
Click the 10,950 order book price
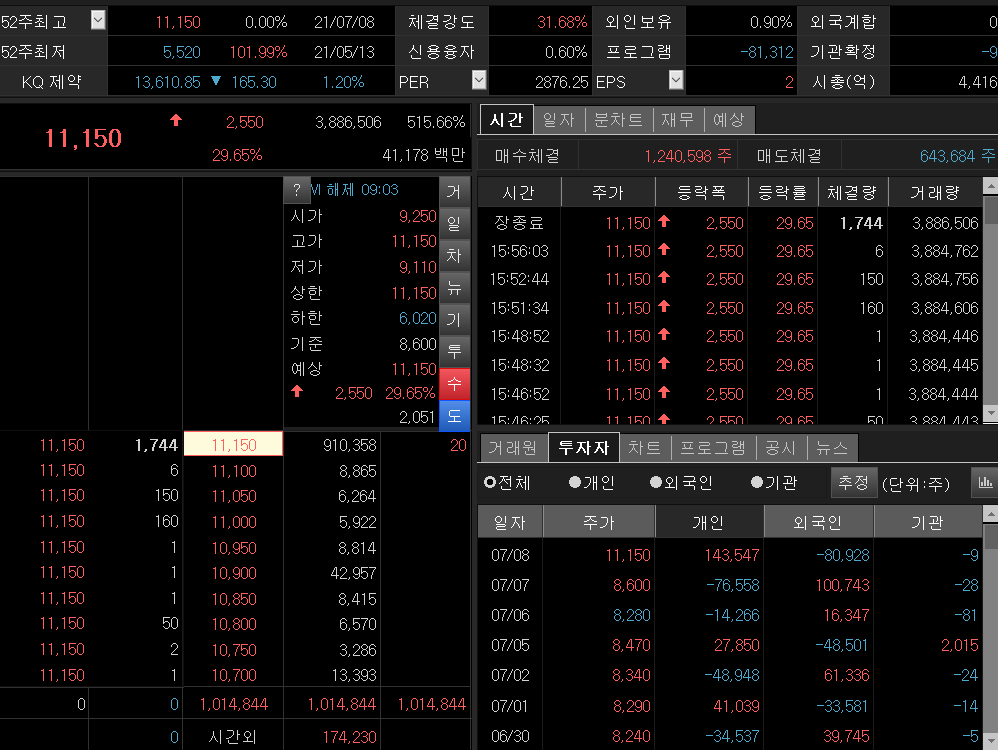pos(234,548)
